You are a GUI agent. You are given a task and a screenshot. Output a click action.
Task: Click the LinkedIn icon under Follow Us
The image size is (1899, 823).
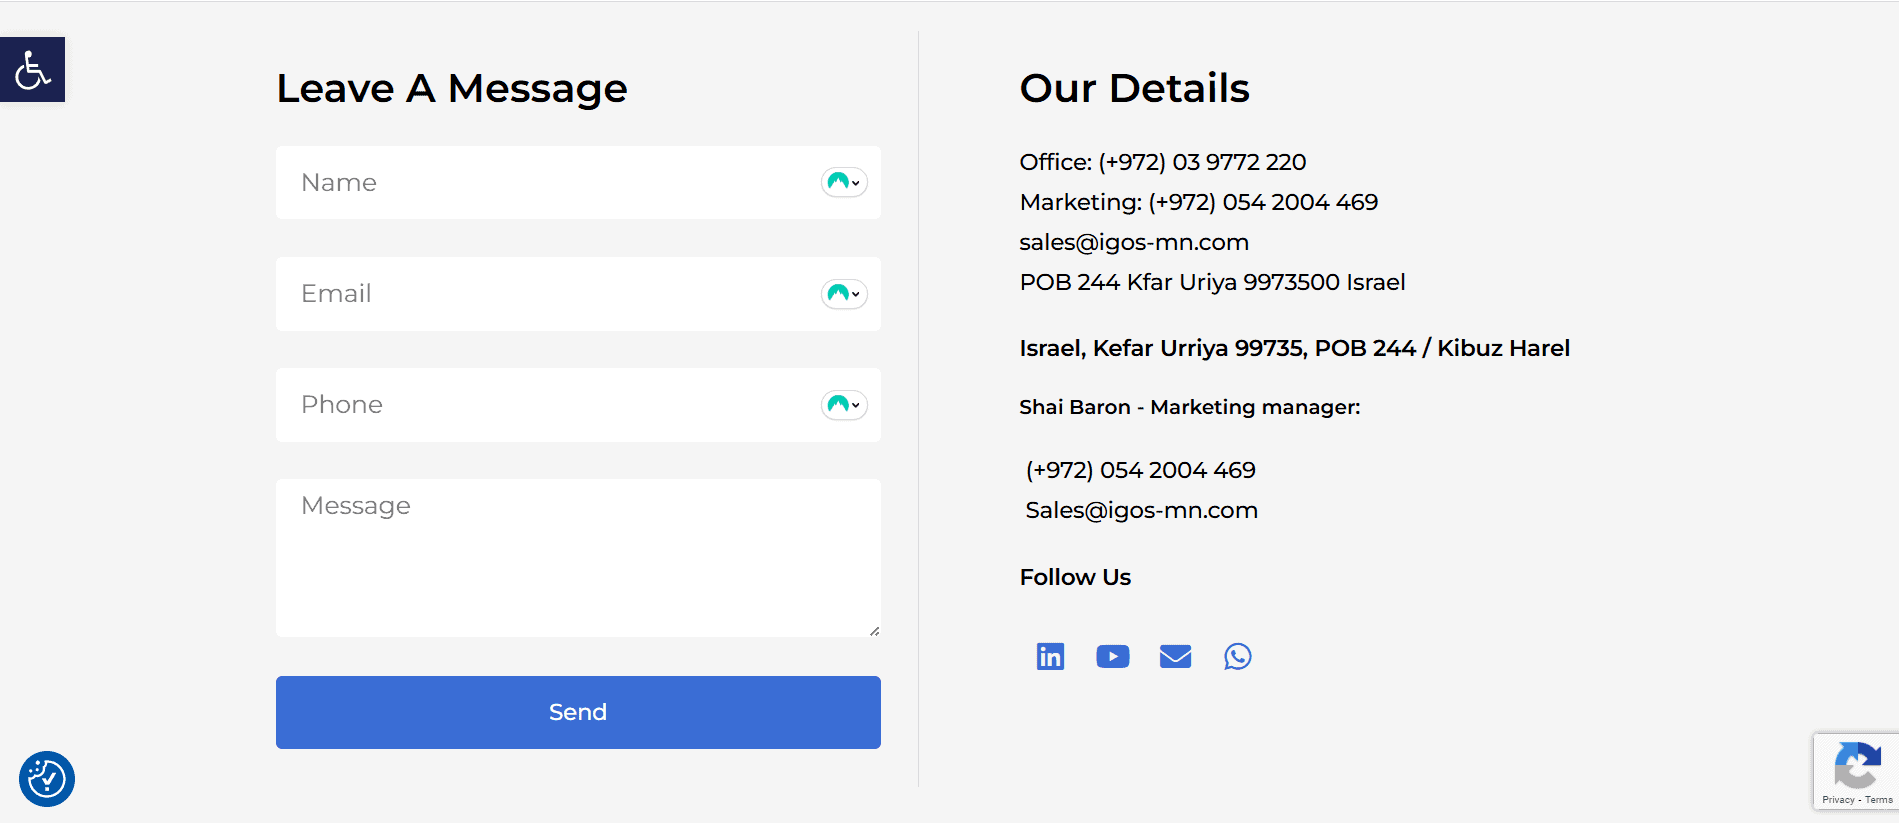pos(1050,656)
